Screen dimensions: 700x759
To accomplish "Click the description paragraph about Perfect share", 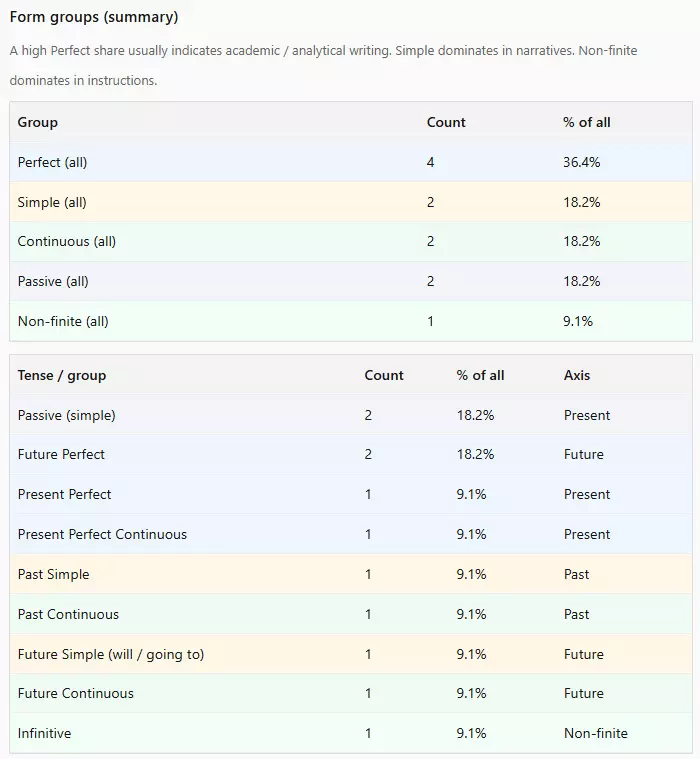I will pos(323,65).
